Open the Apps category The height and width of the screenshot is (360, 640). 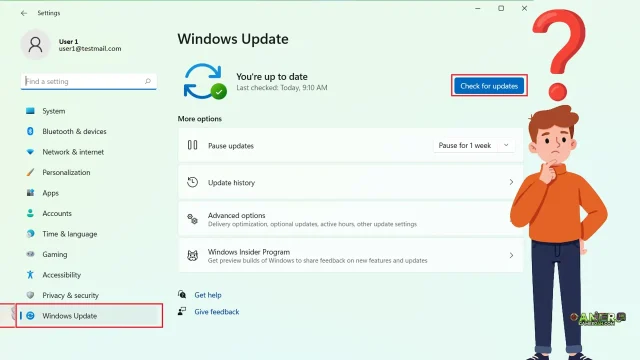51,193
